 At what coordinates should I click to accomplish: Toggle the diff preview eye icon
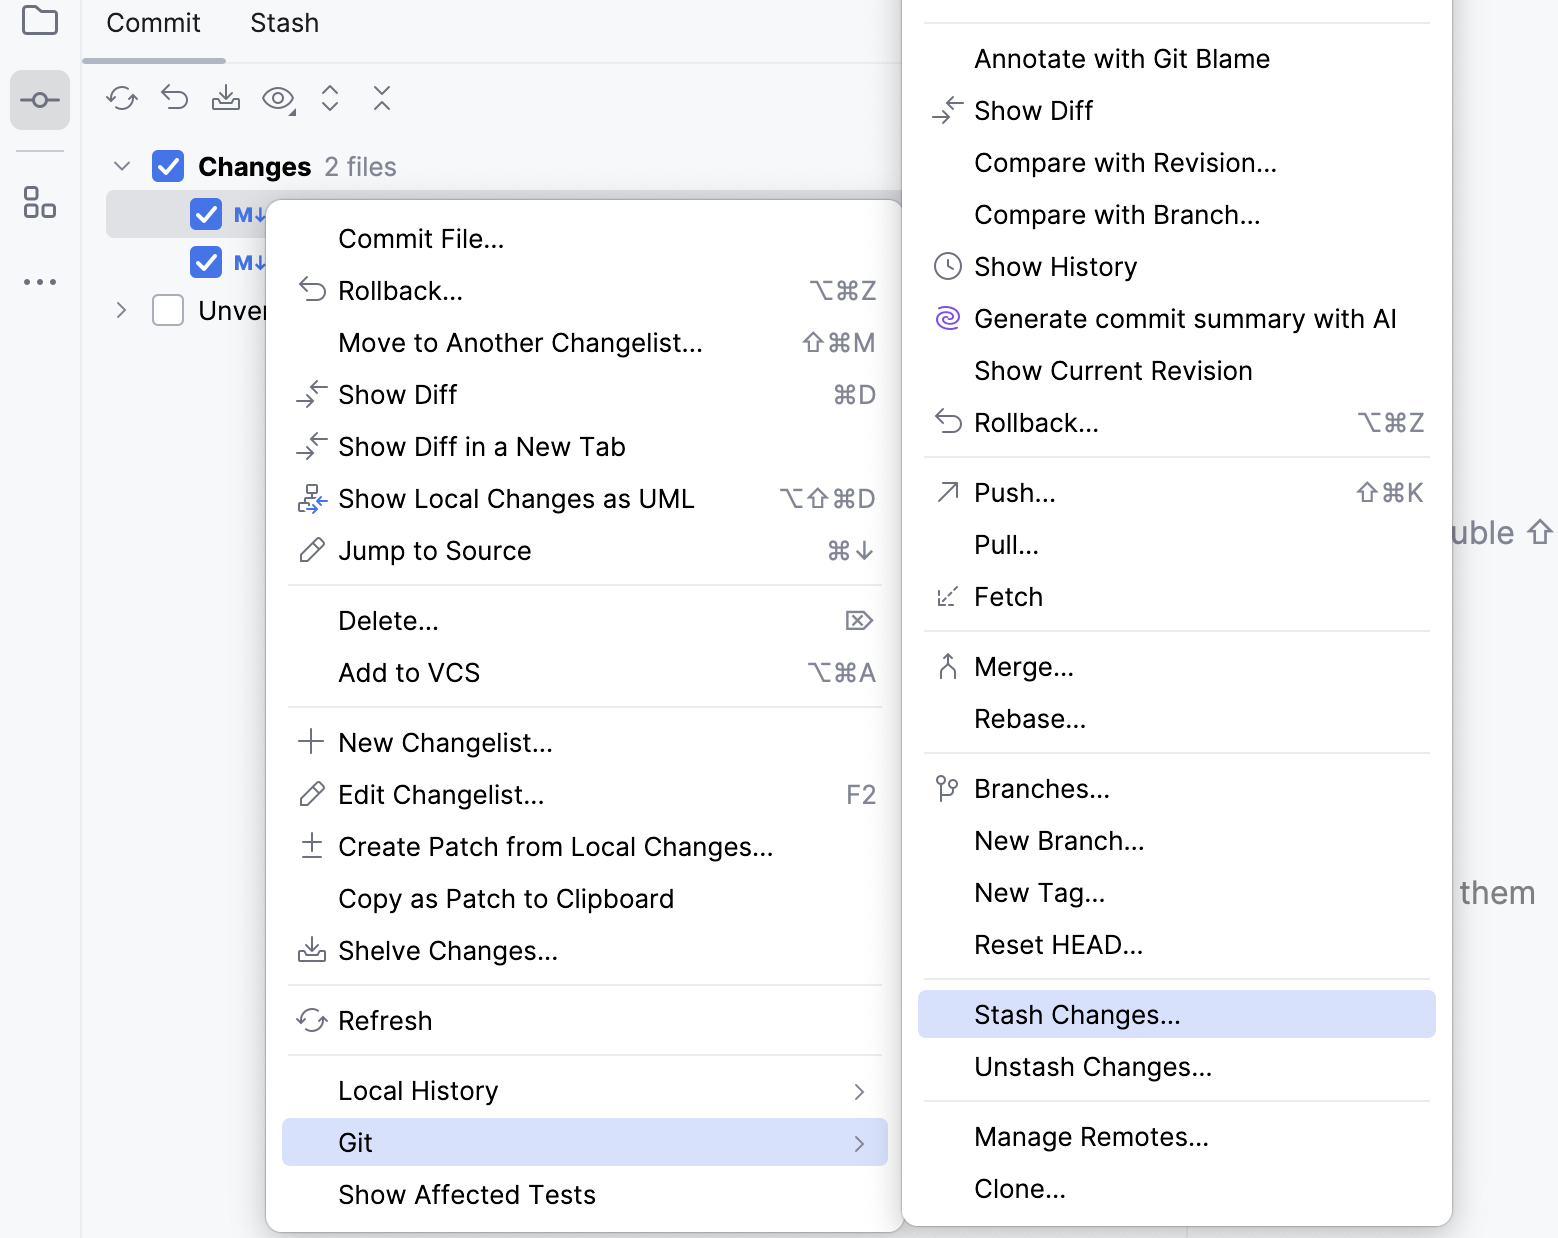277,98
